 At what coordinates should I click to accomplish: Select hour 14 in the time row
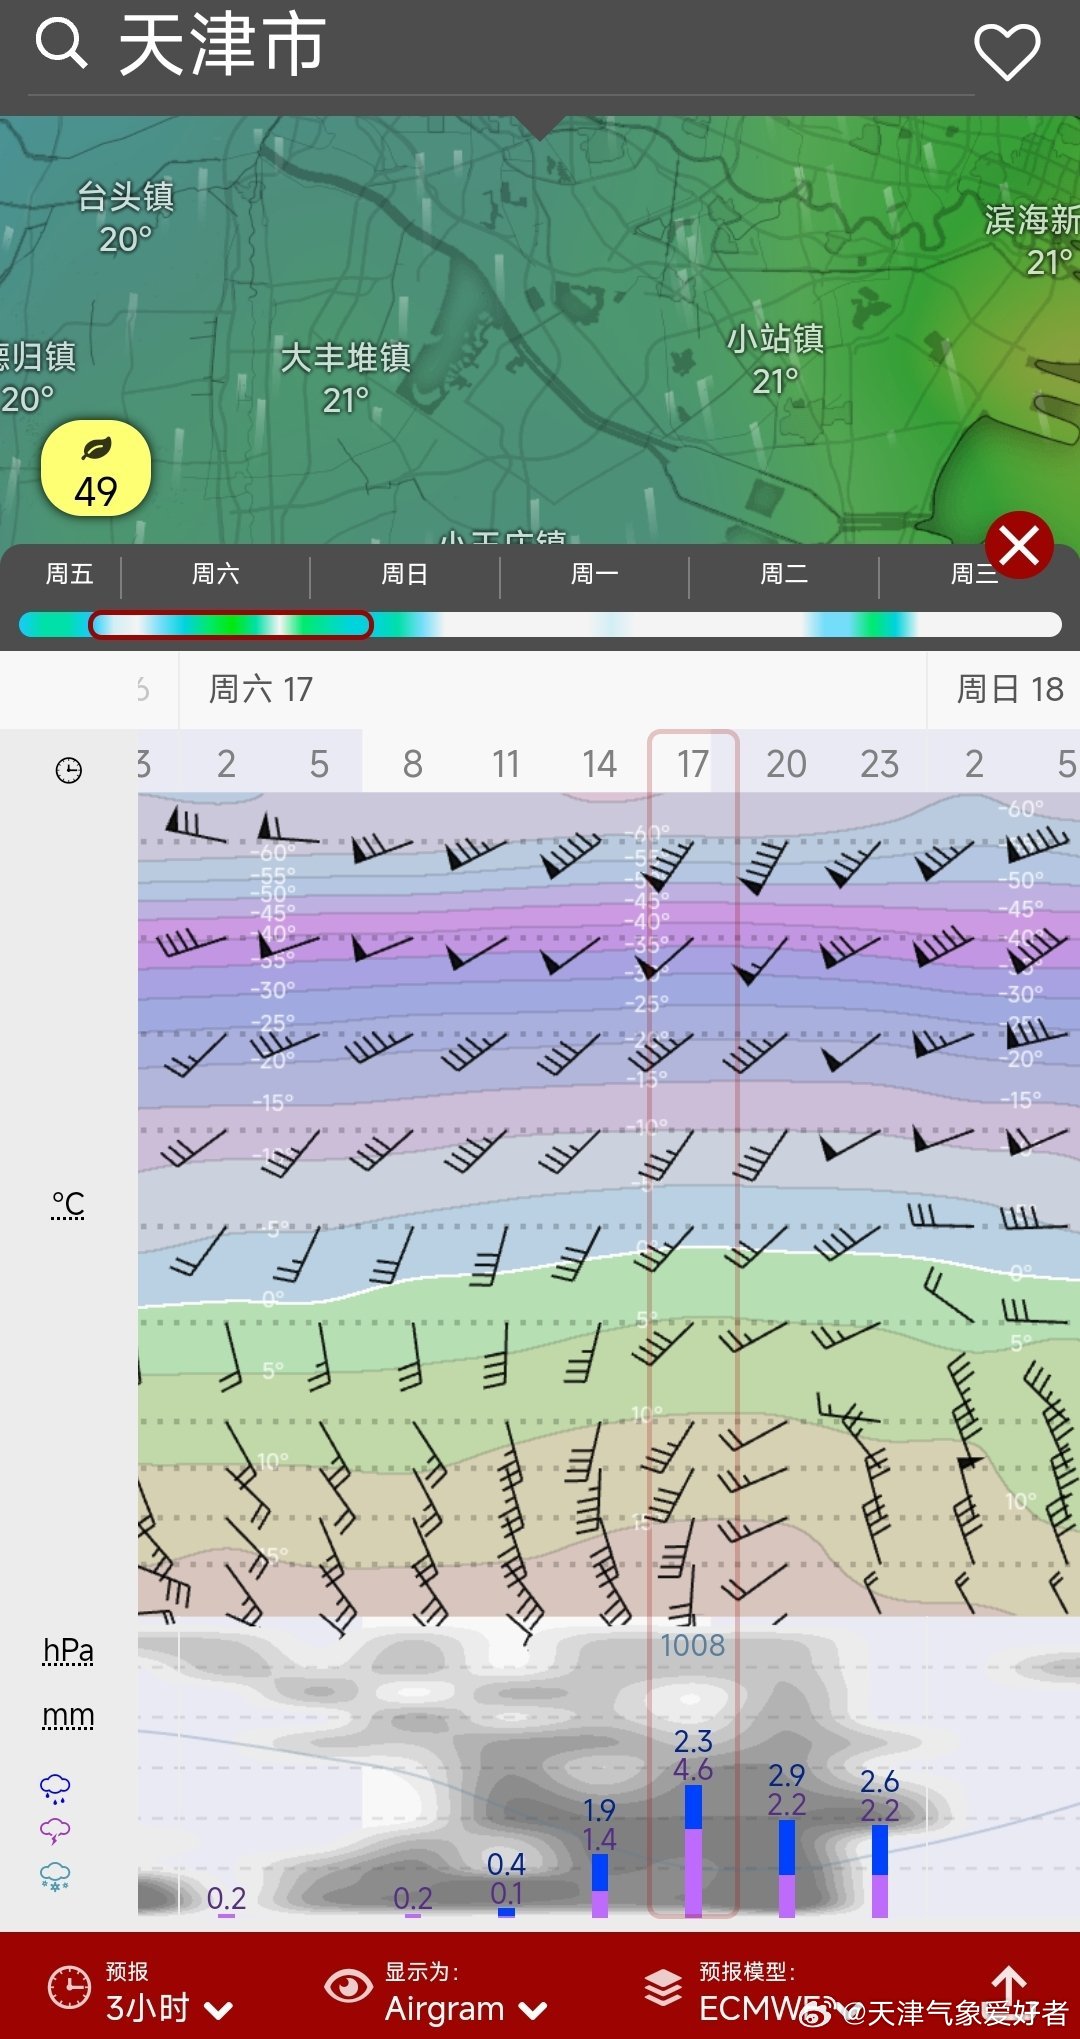click(599, 764)
